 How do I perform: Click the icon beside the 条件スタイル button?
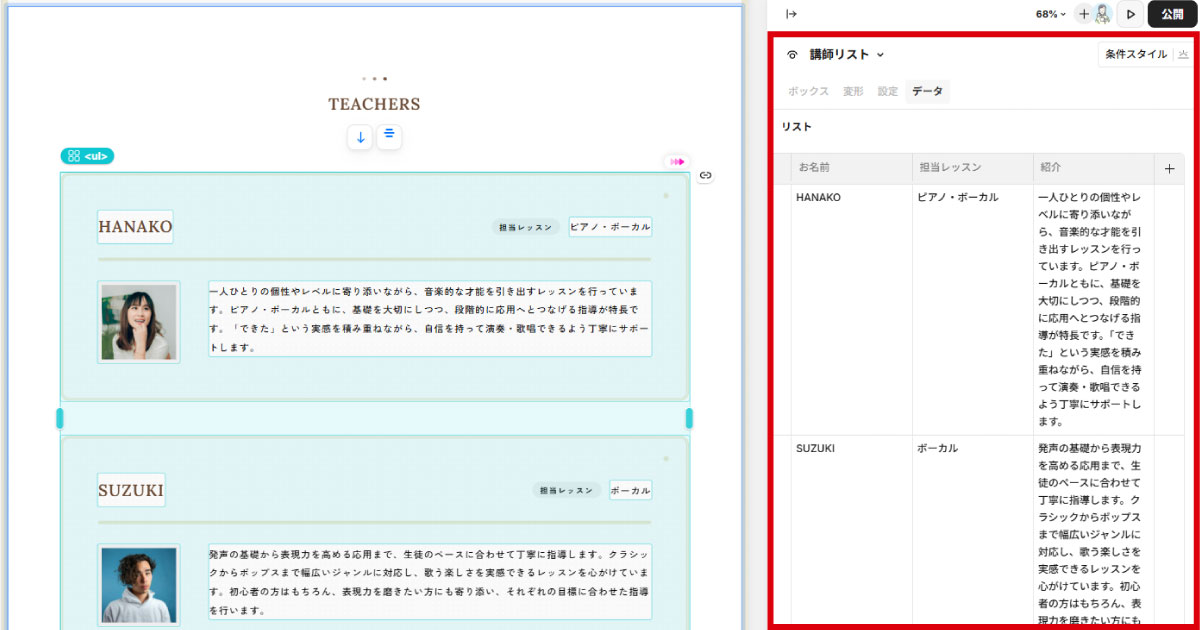(1185, 55)
